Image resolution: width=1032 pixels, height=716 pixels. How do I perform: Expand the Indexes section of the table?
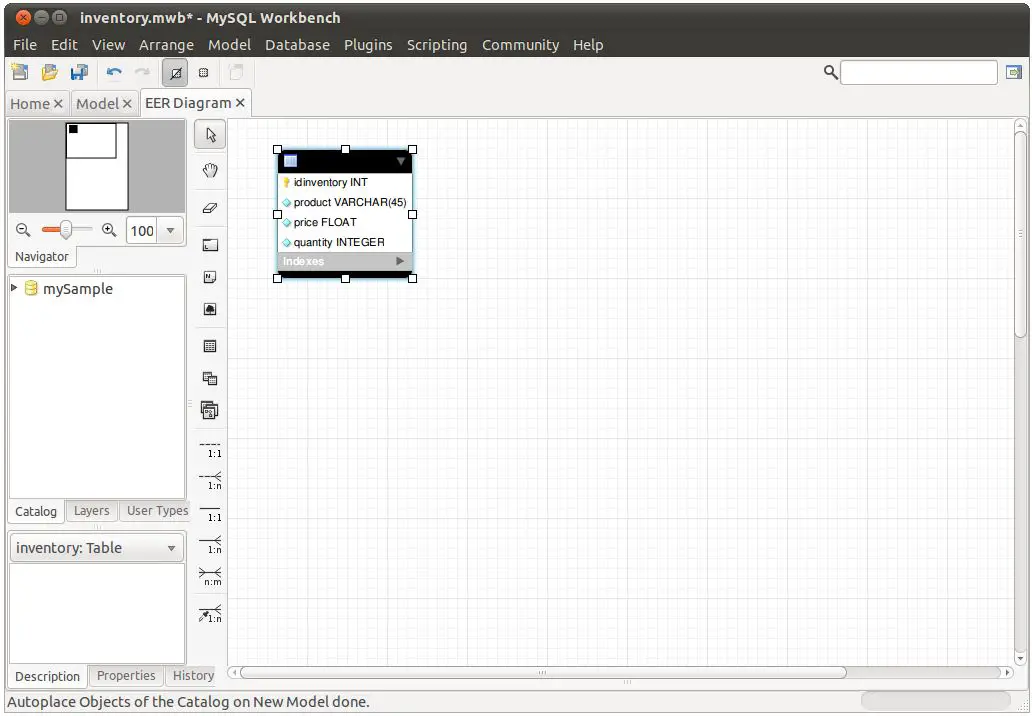click(400, 262)
